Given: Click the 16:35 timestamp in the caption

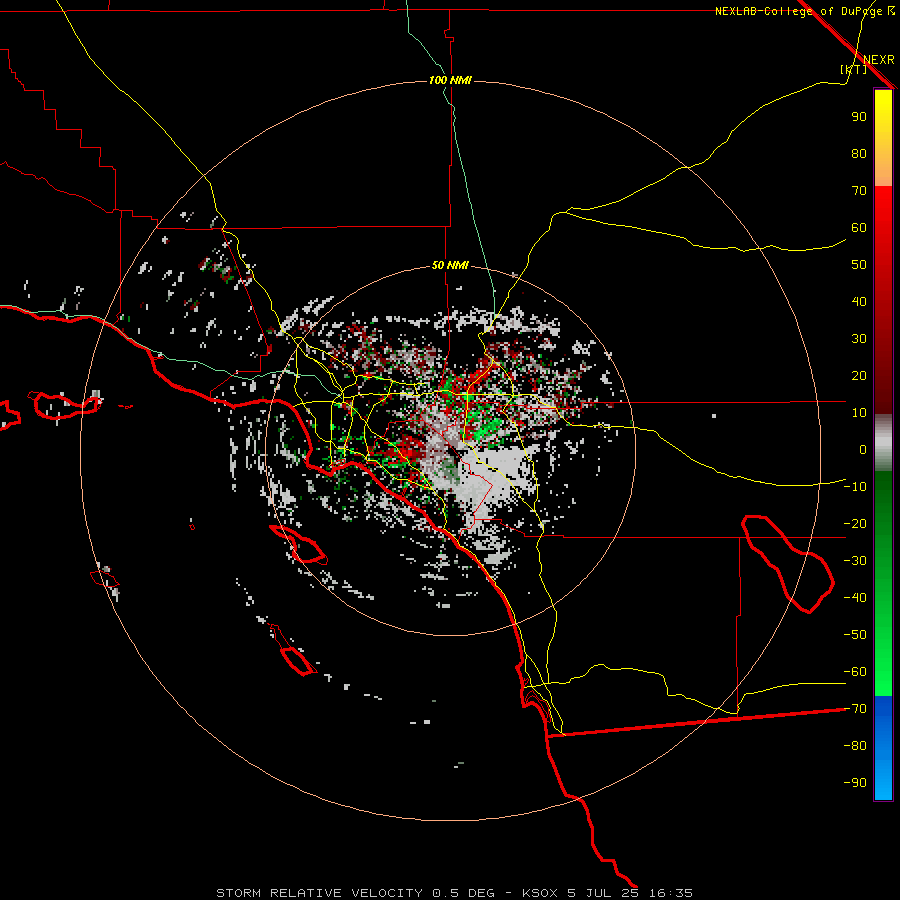Looking at the screenshot, I should (x=671, y=893).
